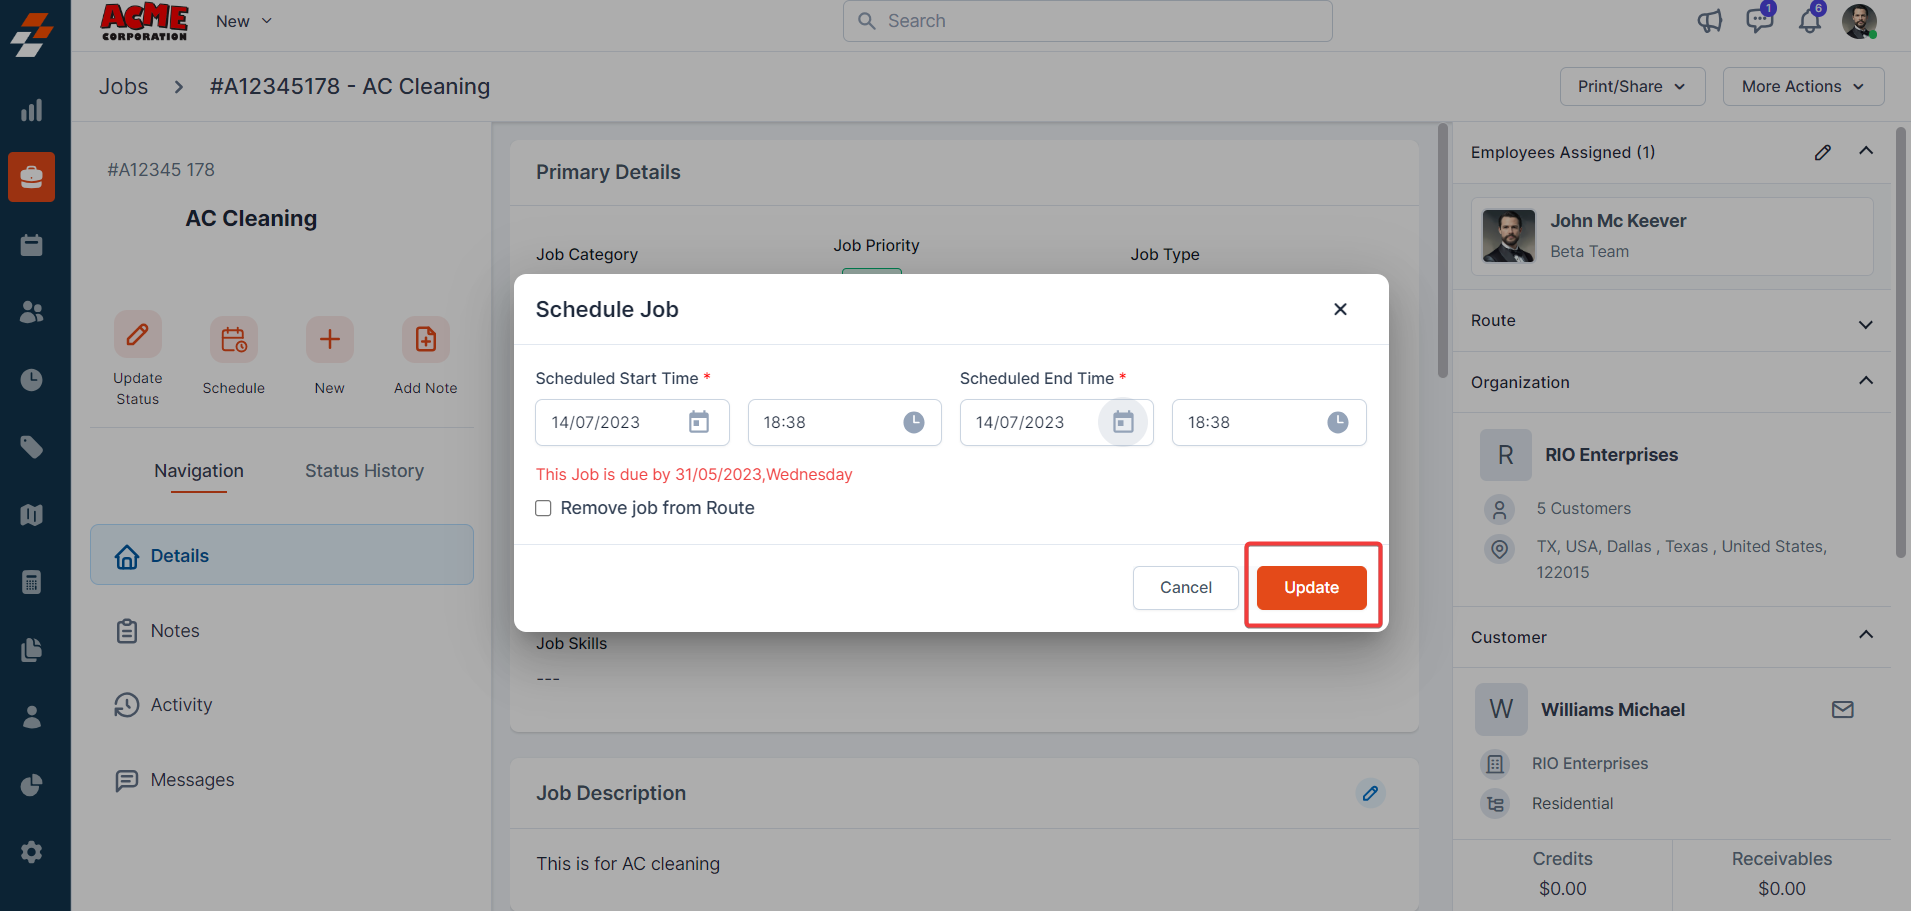Click the top Search field

[x=1087, y=21]
